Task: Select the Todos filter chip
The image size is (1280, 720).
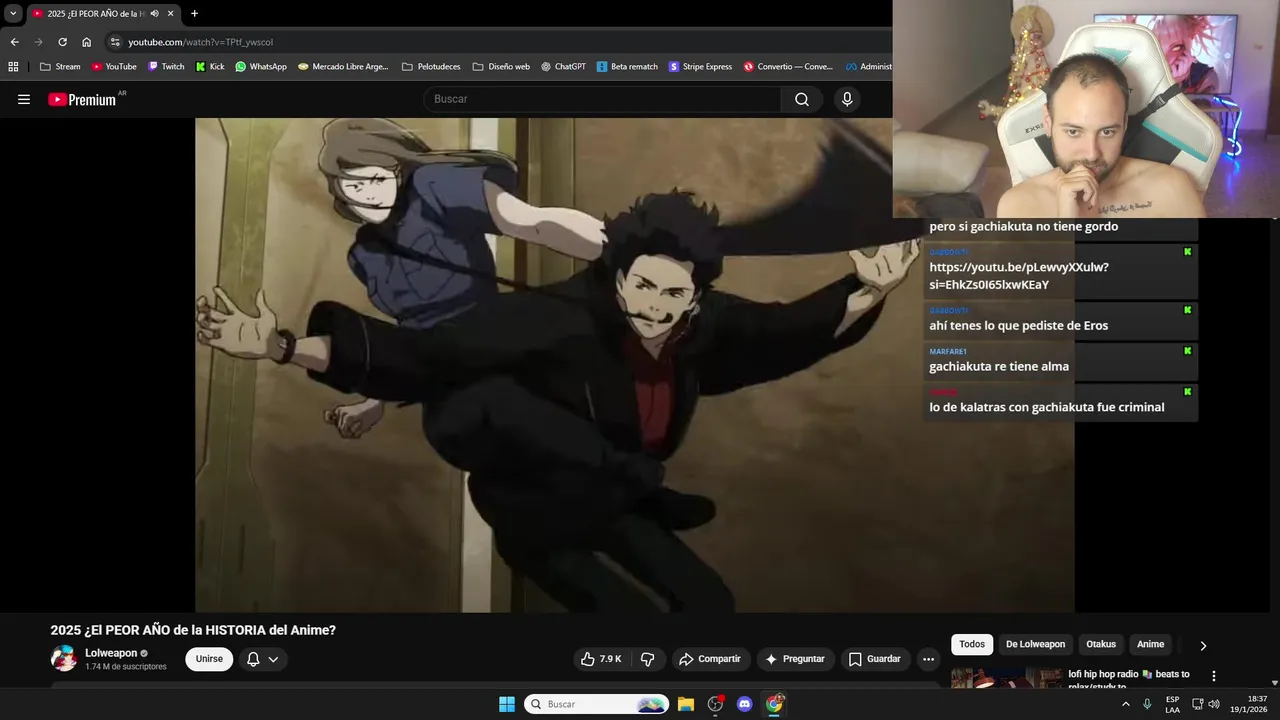Action: pos(972,644)
